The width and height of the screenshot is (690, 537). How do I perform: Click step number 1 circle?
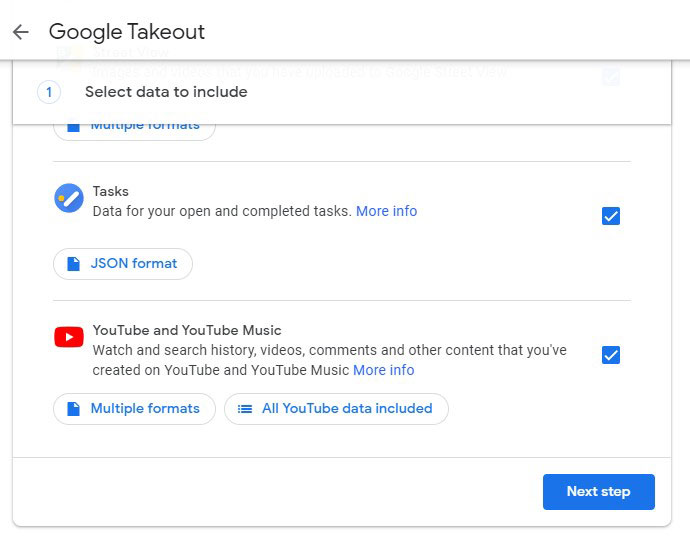pyautogui.click(x=49, y=92)
